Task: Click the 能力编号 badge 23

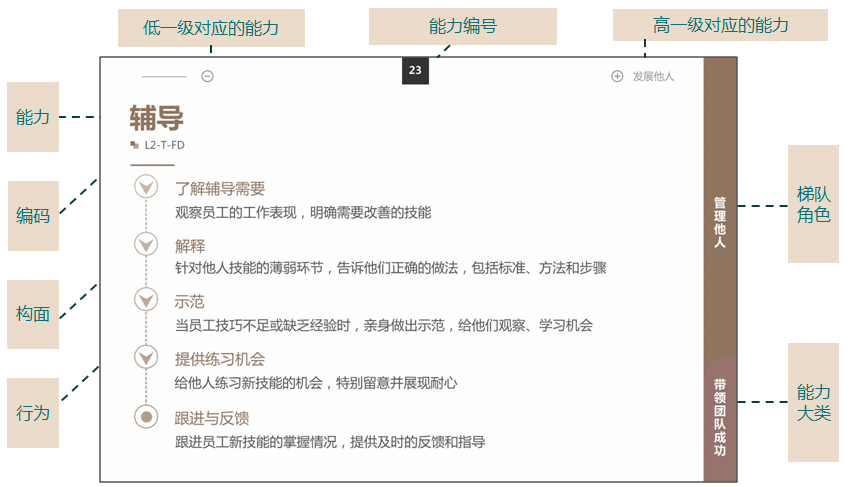Action: tap(416, 70)
